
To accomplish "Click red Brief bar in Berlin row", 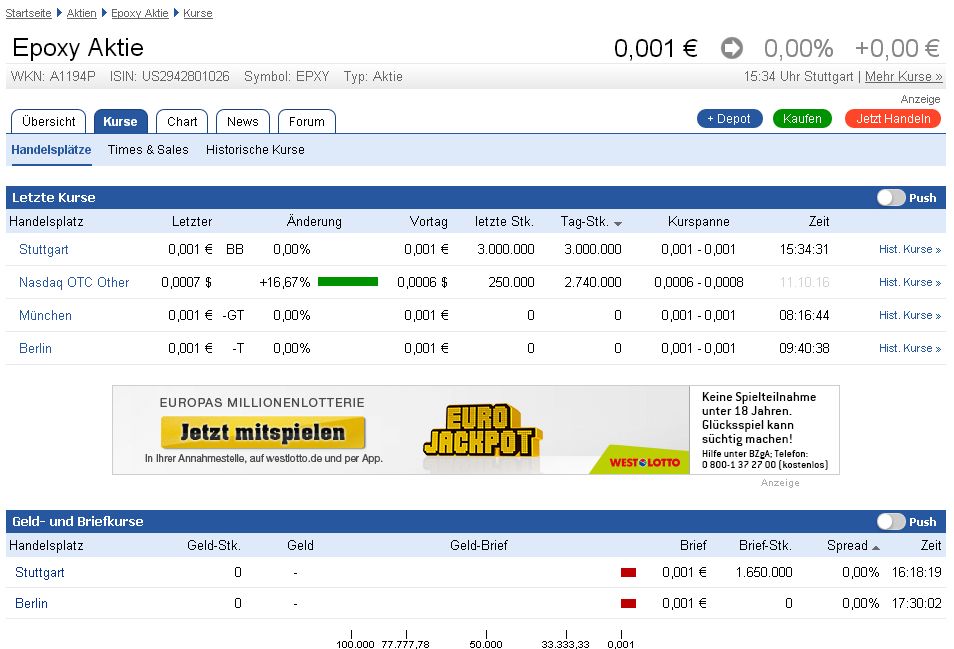I will pyautogui.click(x=628, y=603).
